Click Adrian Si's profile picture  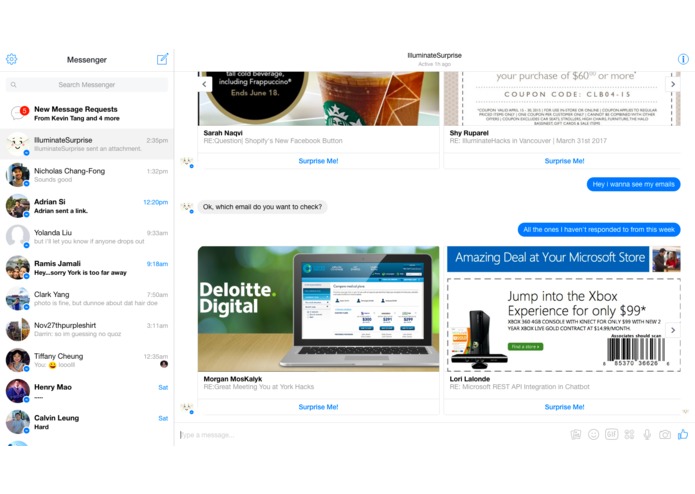[x=18, y=206]
